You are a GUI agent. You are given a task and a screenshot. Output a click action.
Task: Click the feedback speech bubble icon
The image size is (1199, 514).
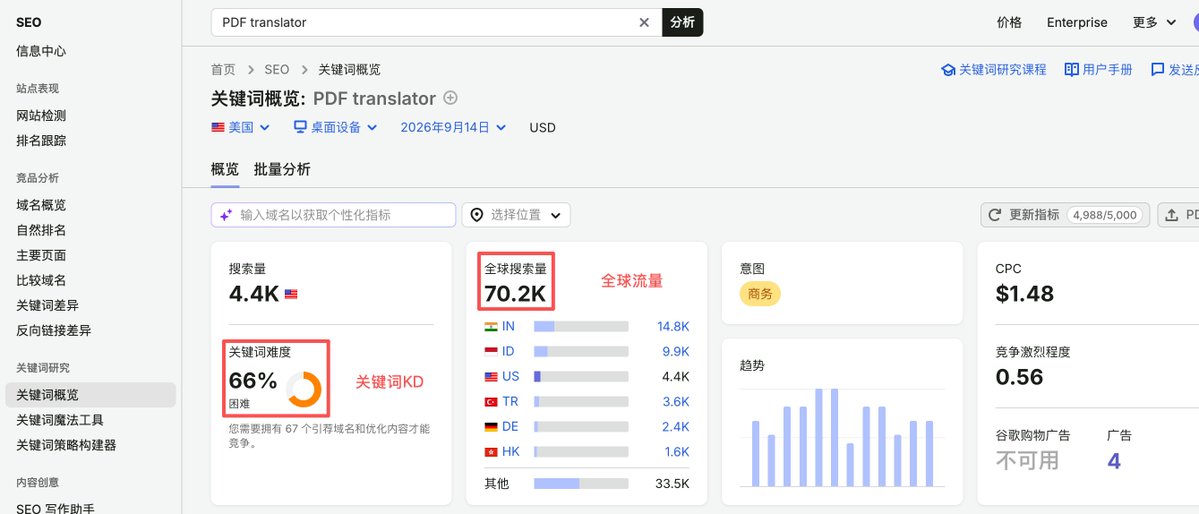click(1158, 70)
